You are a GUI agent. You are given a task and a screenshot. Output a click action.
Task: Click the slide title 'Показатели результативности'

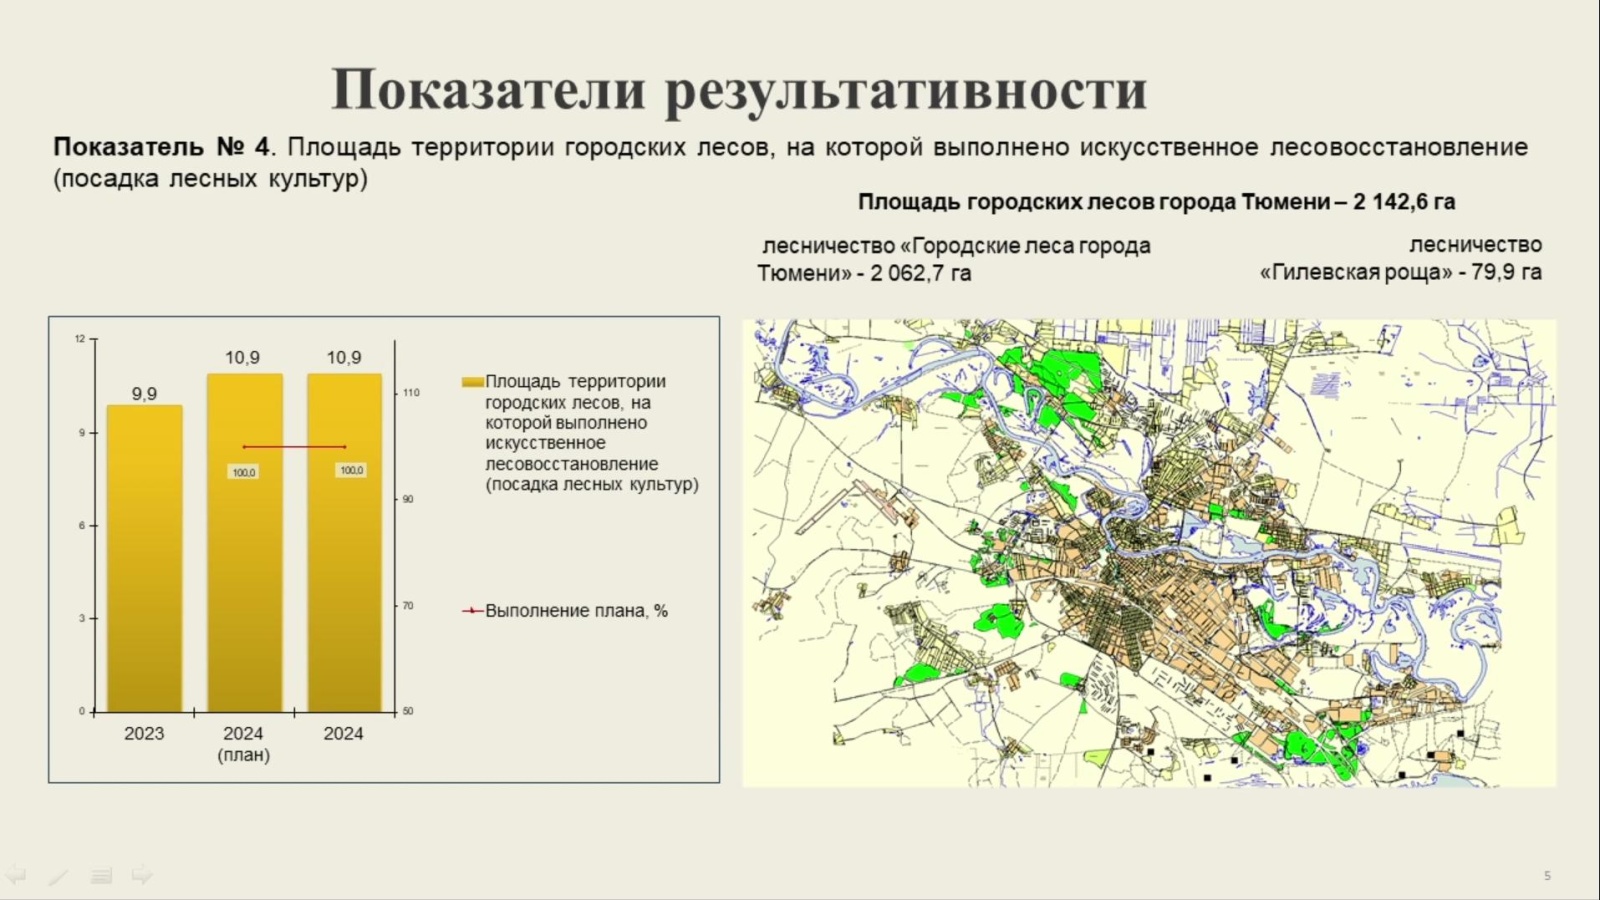[738, 90]
